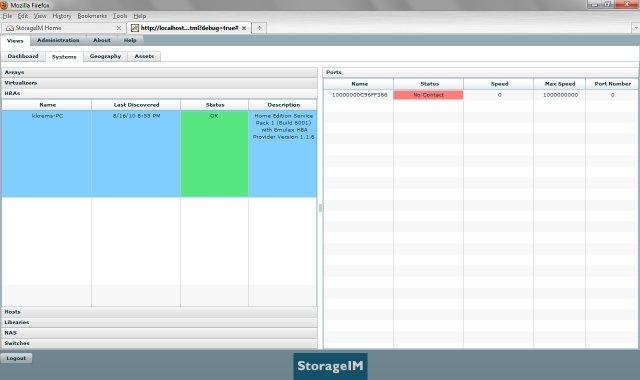Switch to the StorageIM Home browser tab
The width and height of the screenshot is (640, 380).
(63, 28)
